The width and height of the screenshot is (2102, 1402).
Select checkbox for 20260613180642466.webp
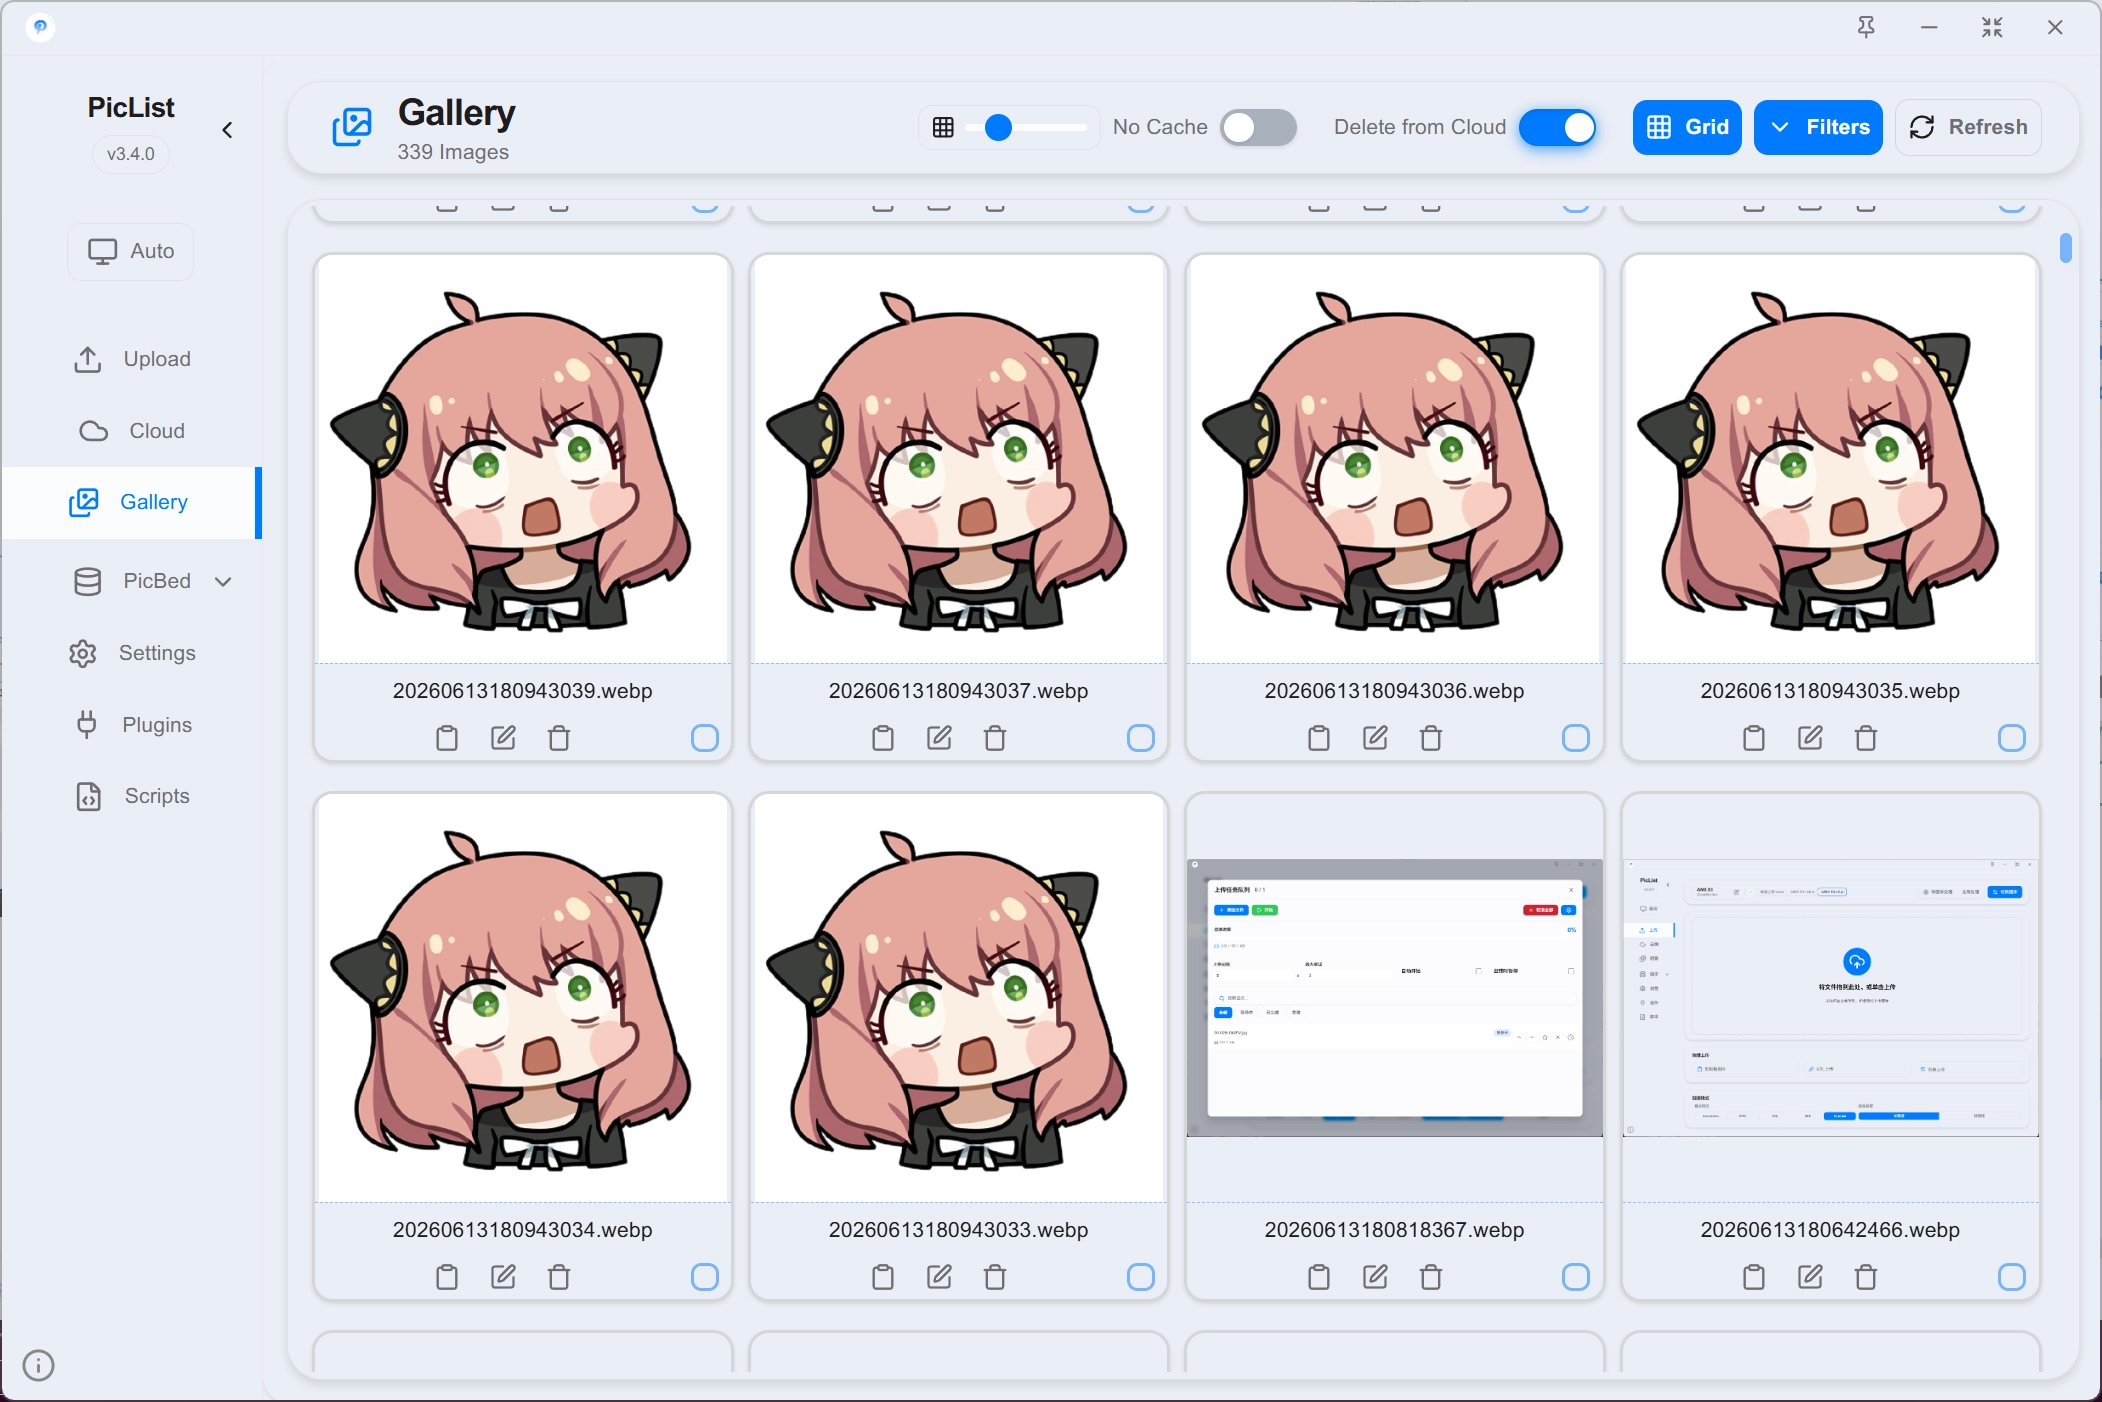pyautogui.click(x=2012, y=1277)
